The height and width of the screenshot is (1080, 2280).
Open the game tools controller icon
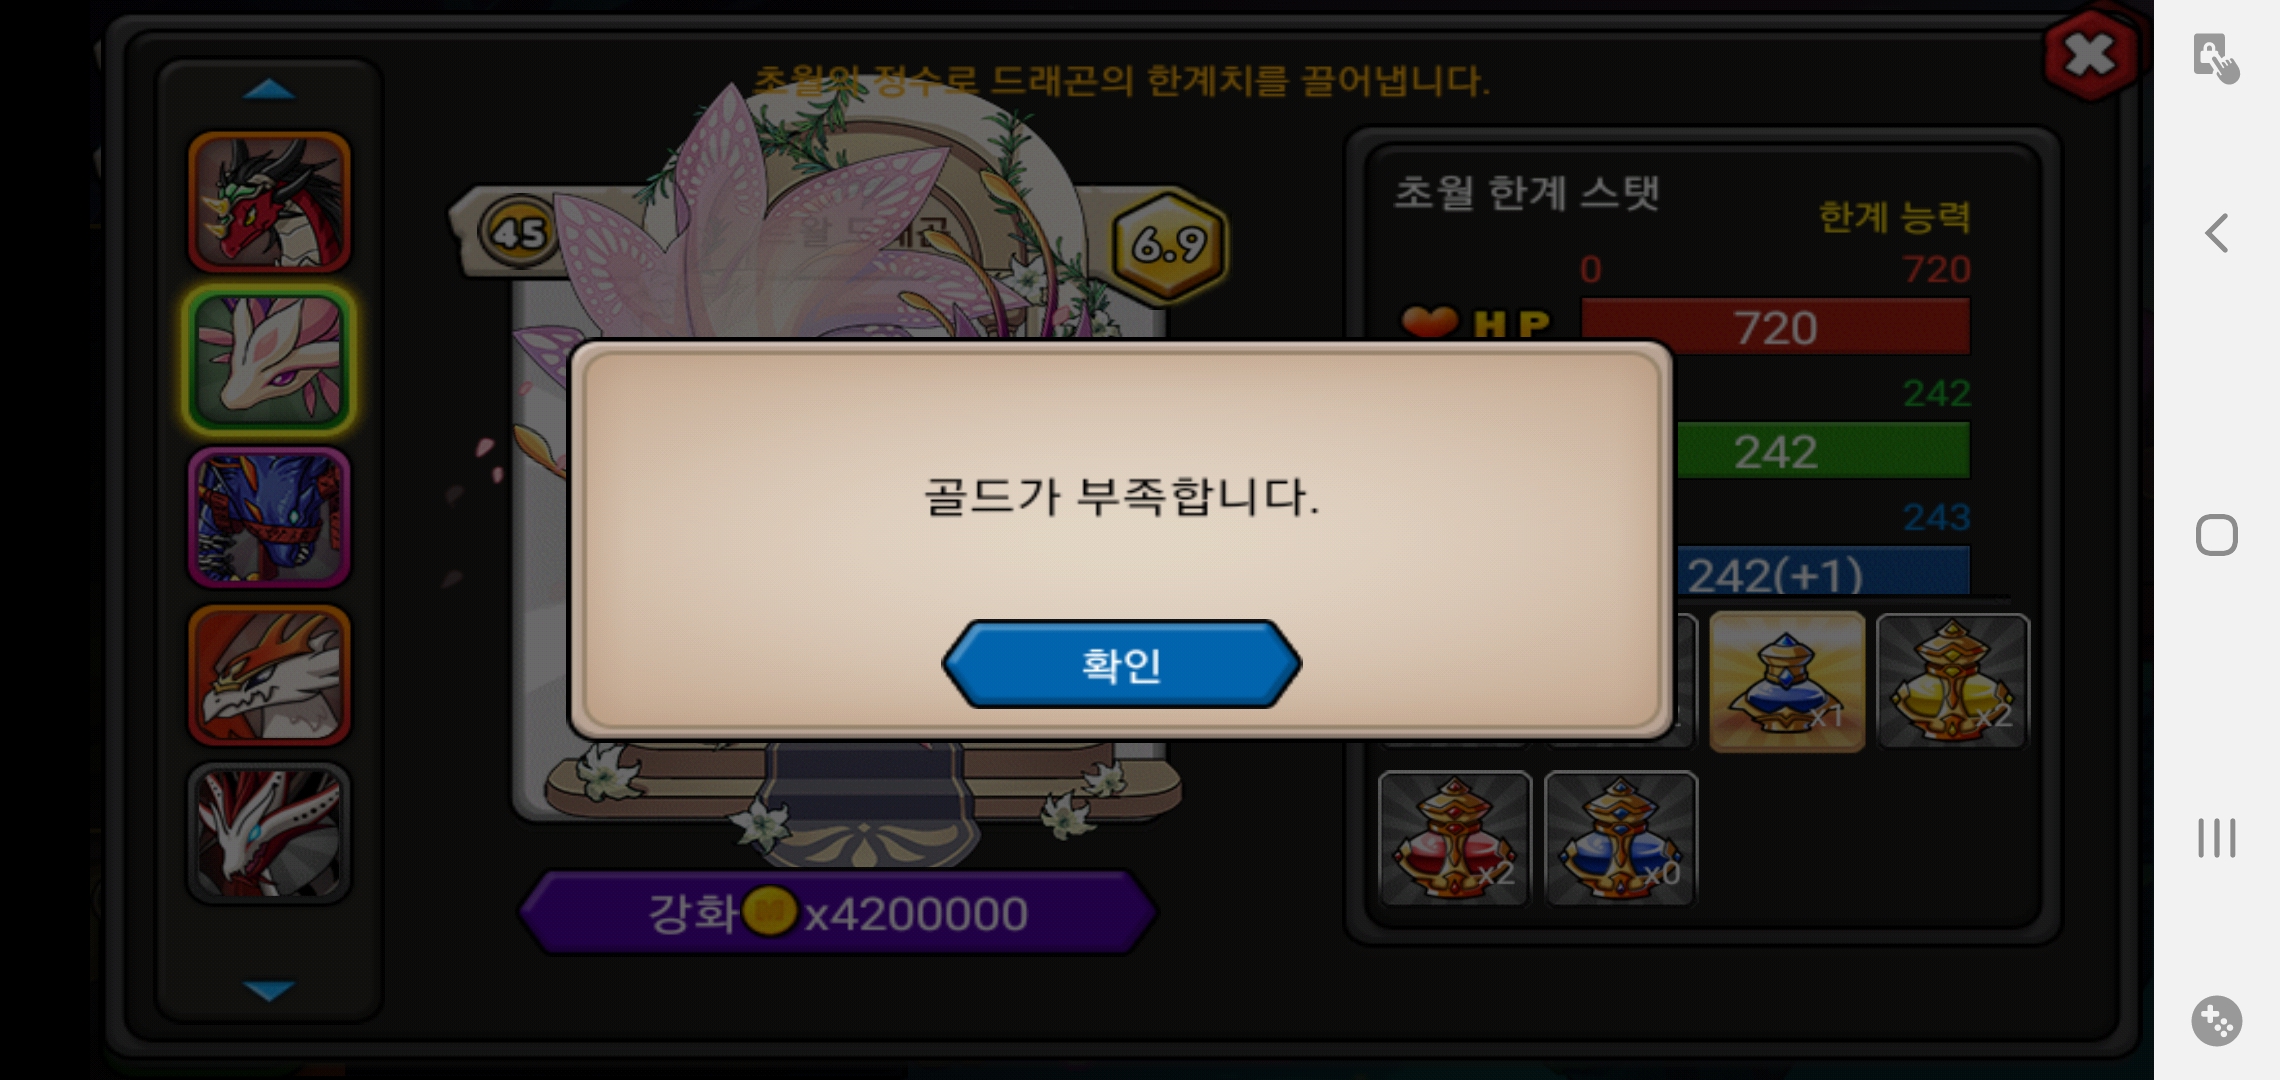2217,1021
